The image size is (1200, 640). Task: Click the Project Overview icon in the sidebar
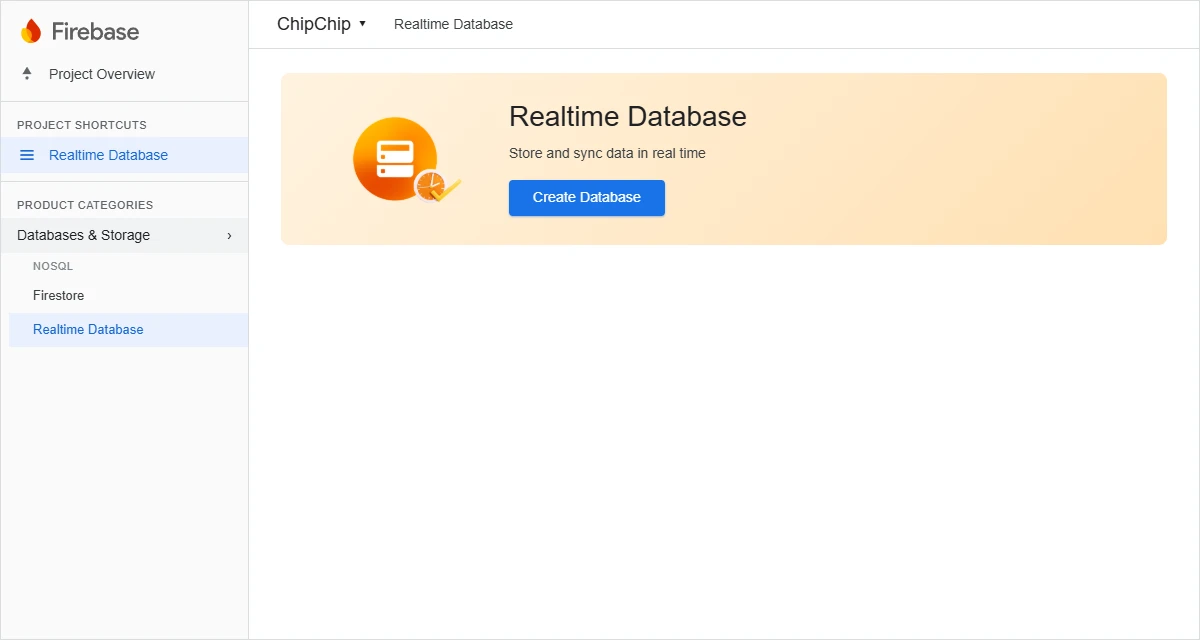click(27, 74)
